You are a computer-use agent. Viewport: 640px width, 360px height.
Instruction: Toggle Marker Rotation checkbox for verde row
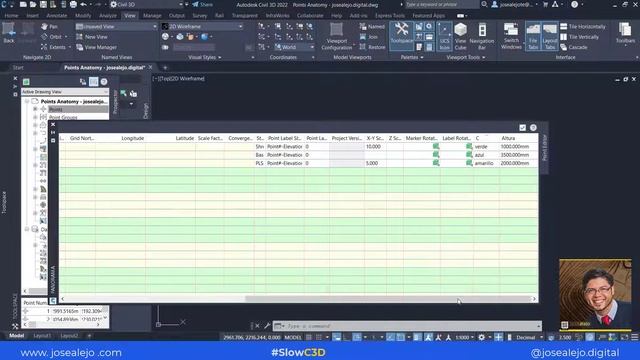pos(436,147)
